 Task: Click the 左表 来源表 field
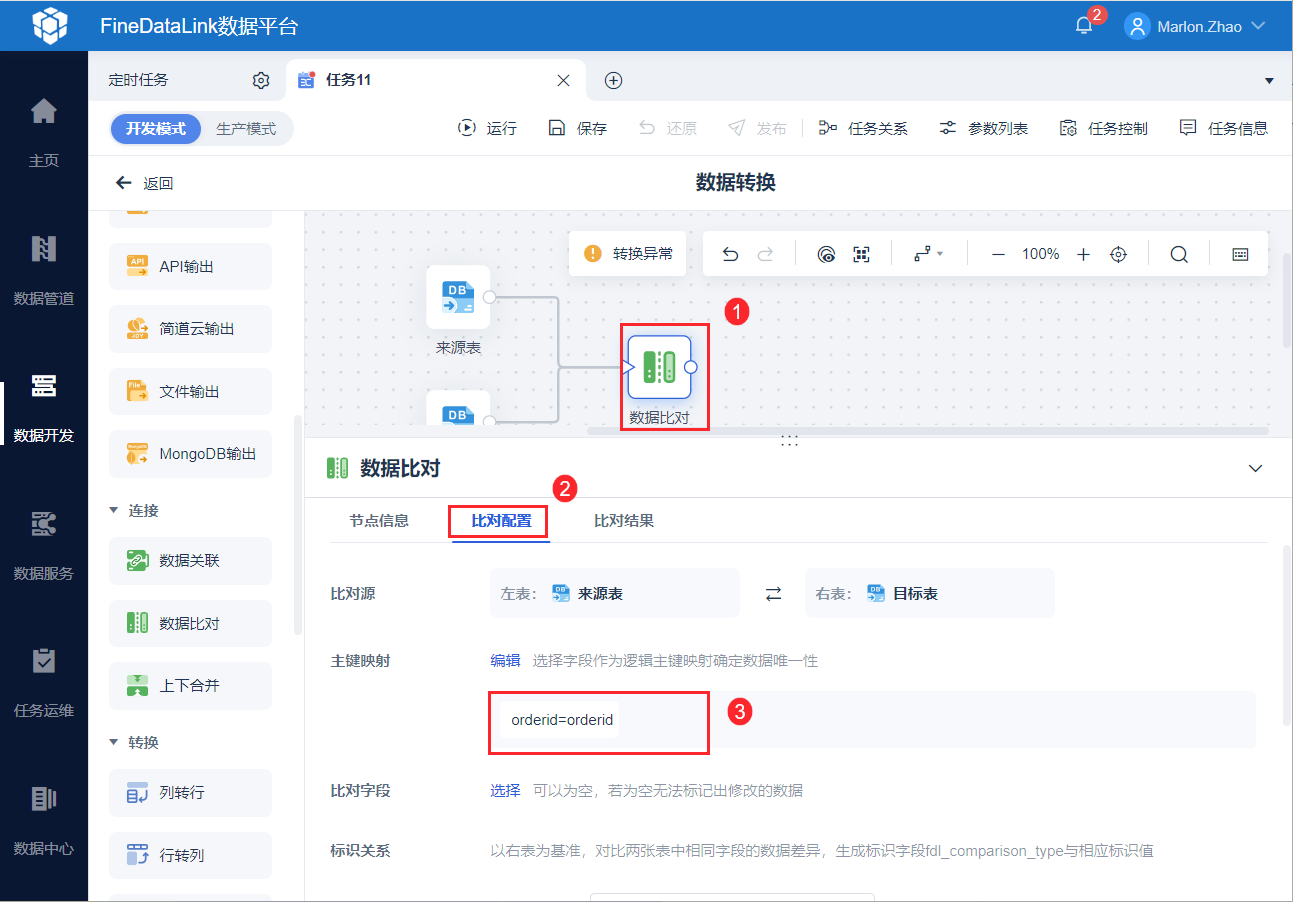click(614, 593)
